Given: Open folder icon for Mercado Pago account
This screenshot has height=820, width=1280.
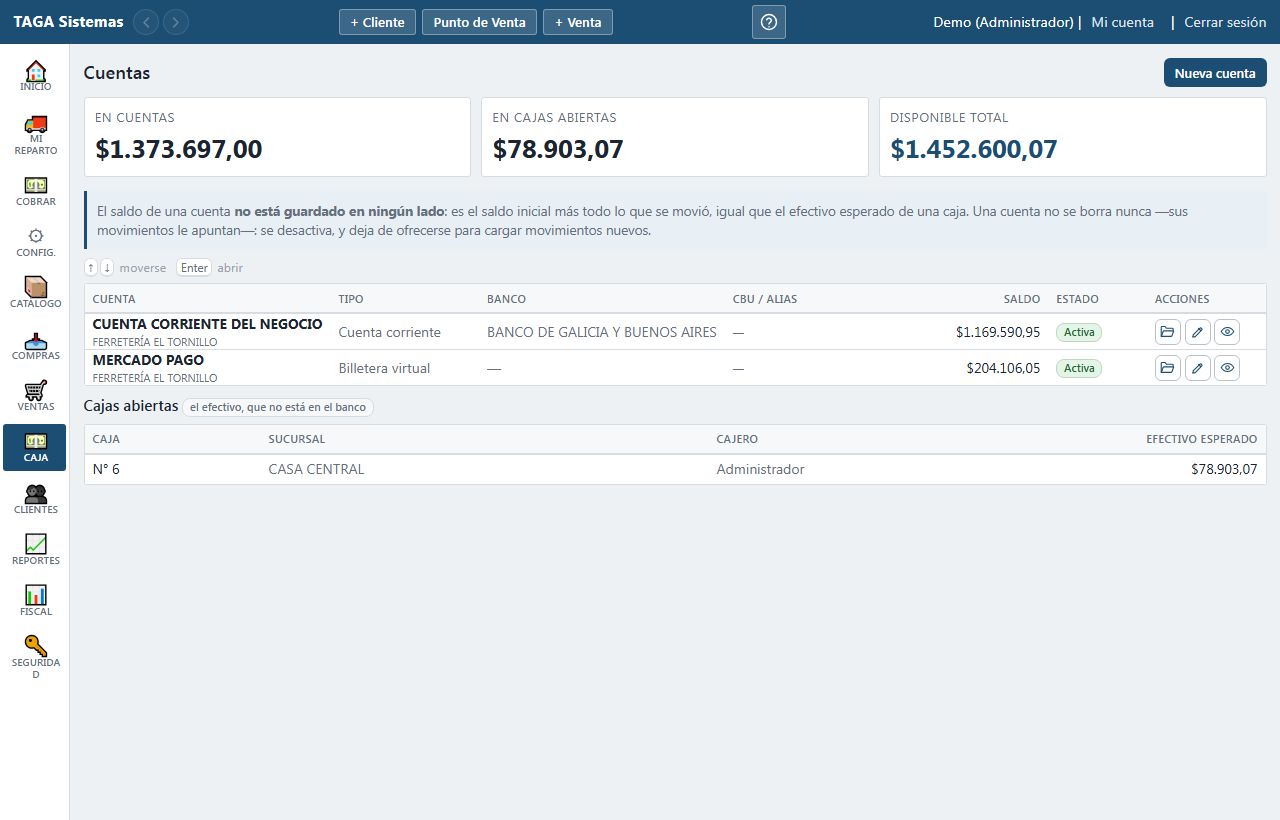Looking at the screenshot, I should [x=1168, y=368].
